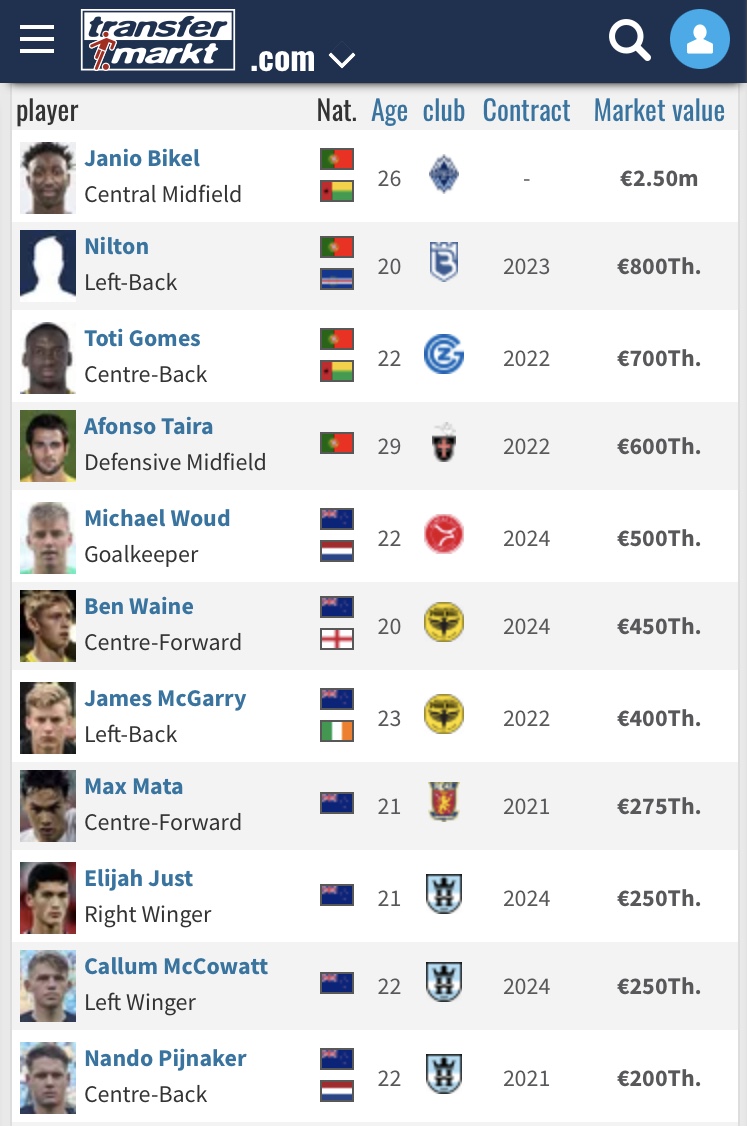
Task: Click Toti Gomes' club crest
Action: [443, 356]
